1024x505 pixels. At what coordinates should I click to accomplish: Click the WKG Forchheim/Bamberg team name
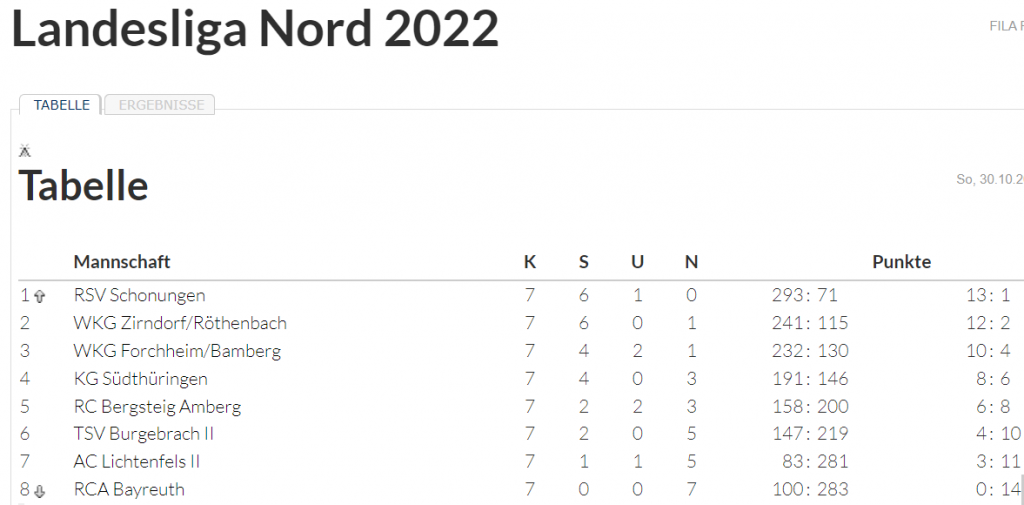pos(177,351)
